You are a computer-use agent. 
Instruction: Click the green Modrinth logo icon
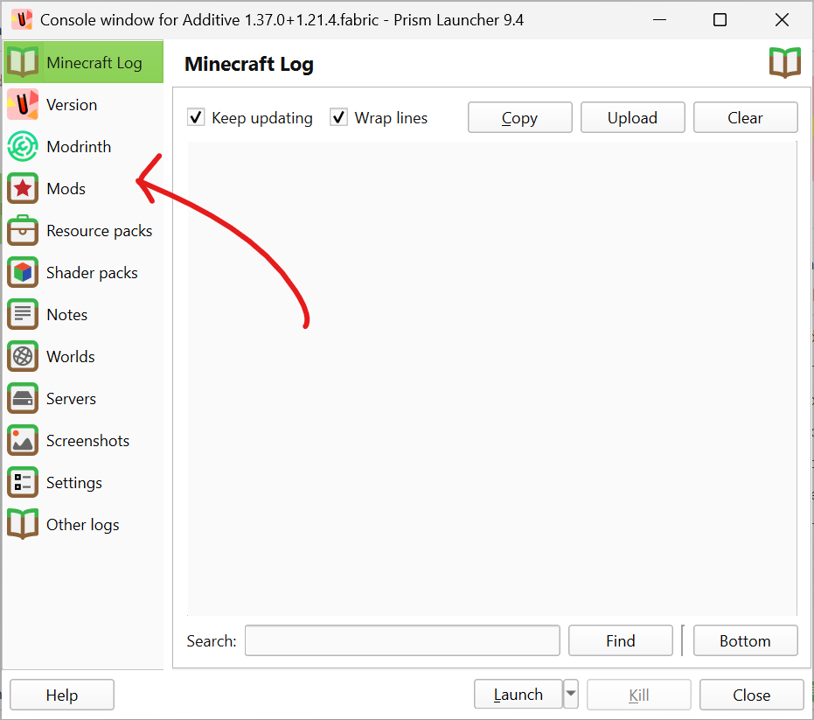coord(22,147)
